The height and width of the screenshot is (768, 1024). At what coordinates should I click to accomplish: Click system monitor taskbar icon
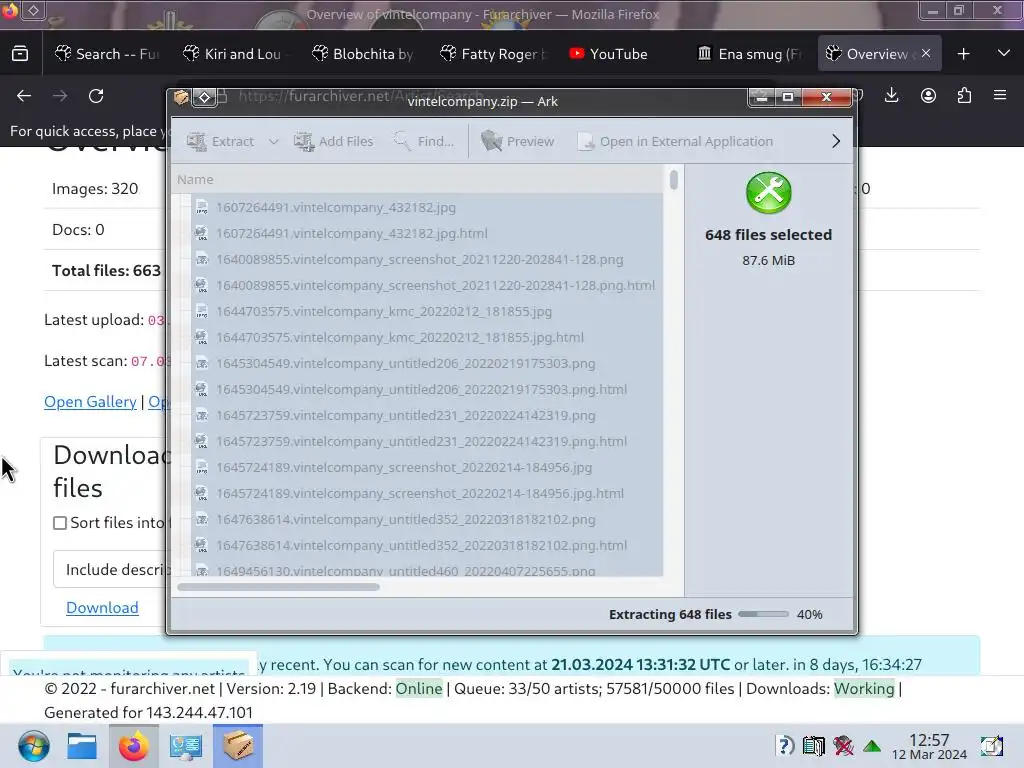(x=185, y=746)
